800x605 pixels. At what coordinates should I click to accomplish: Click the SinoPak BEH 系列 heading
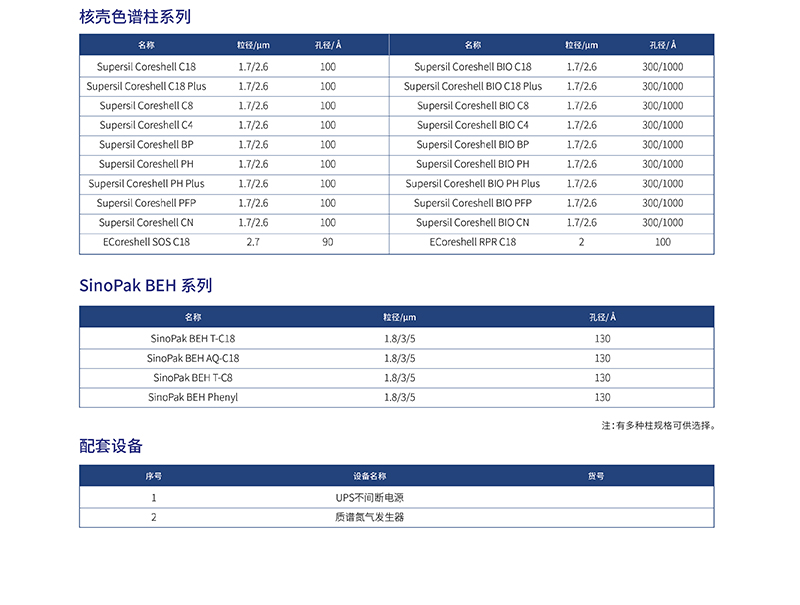pos(146,286)
